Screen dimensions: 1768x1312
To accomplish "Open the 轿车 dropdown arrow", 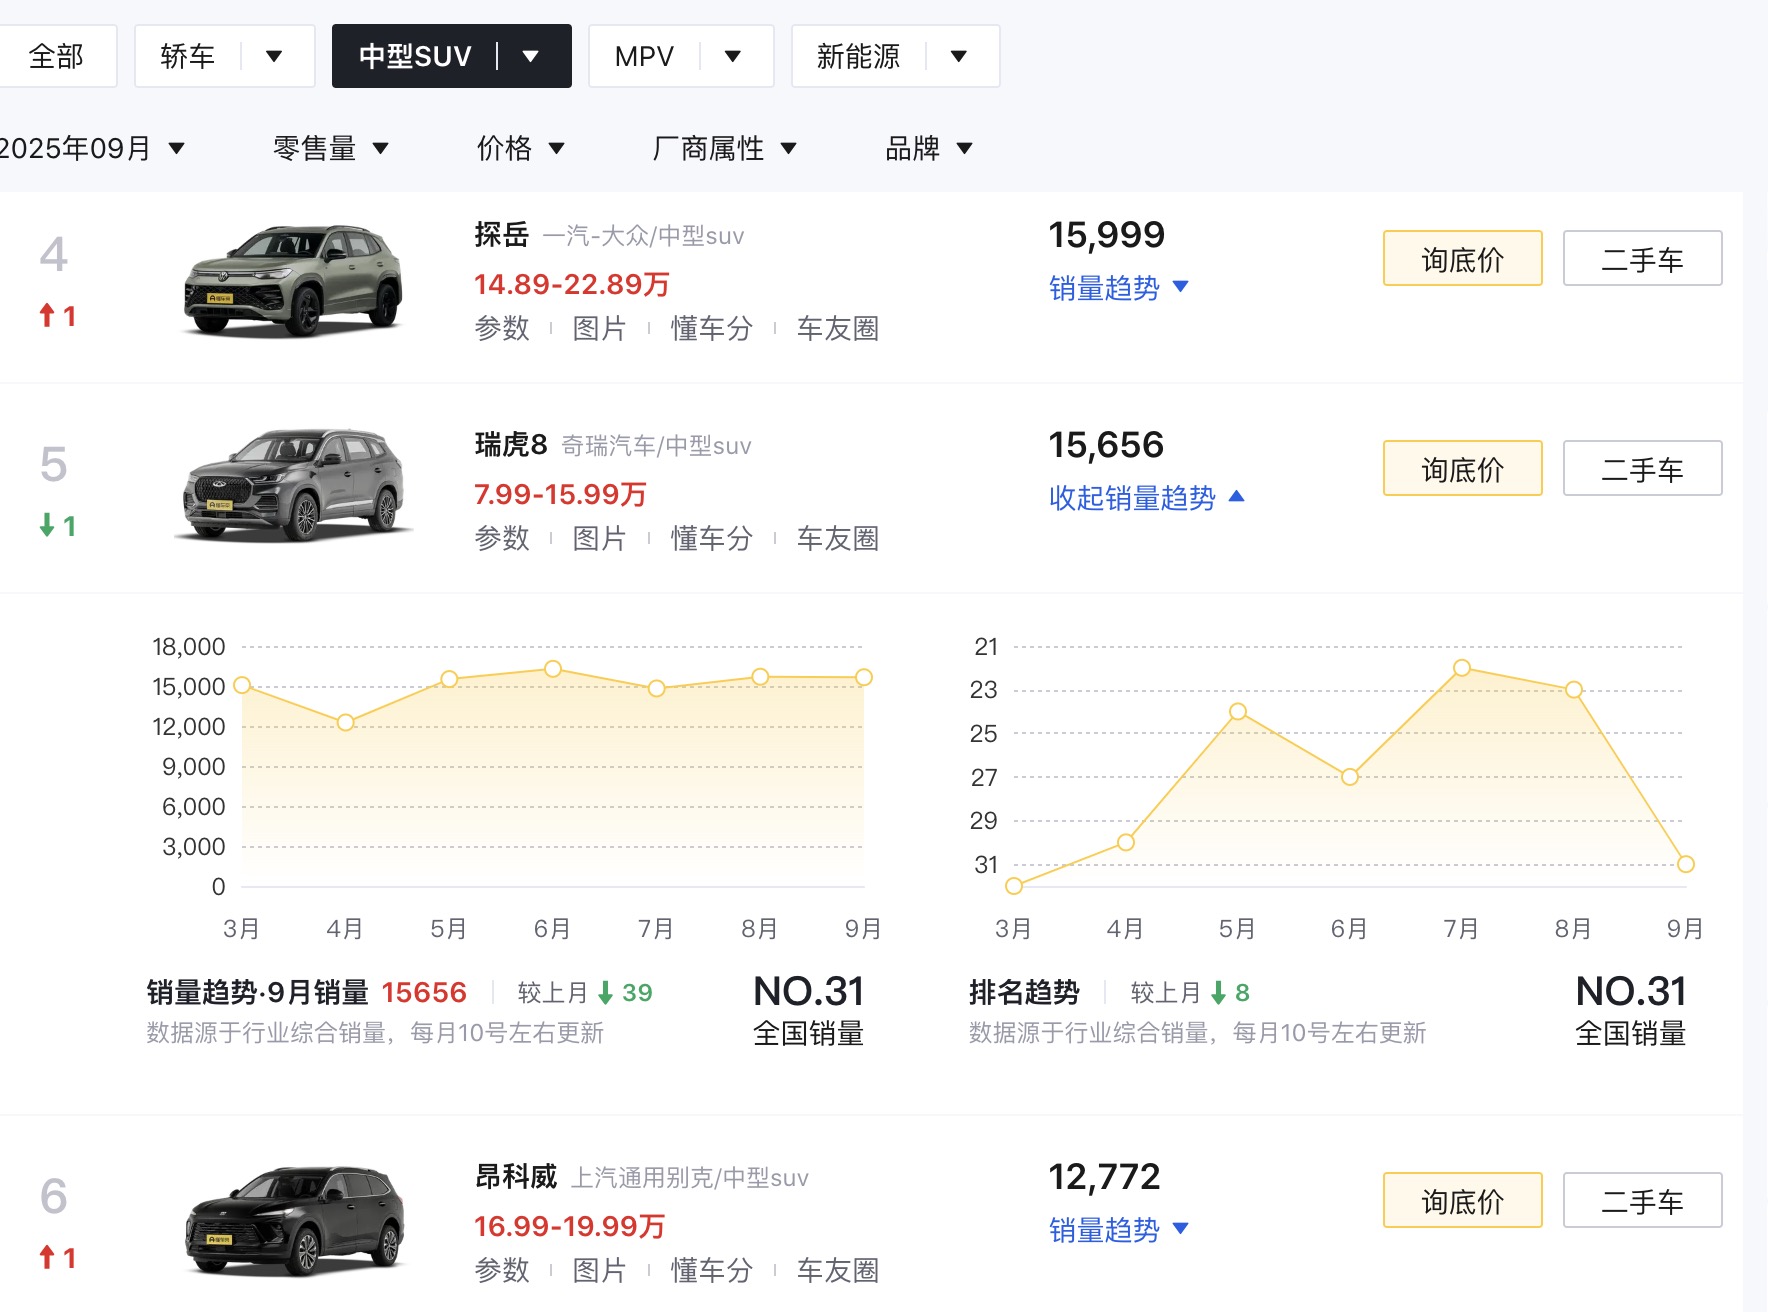I will tap(274, 56).
